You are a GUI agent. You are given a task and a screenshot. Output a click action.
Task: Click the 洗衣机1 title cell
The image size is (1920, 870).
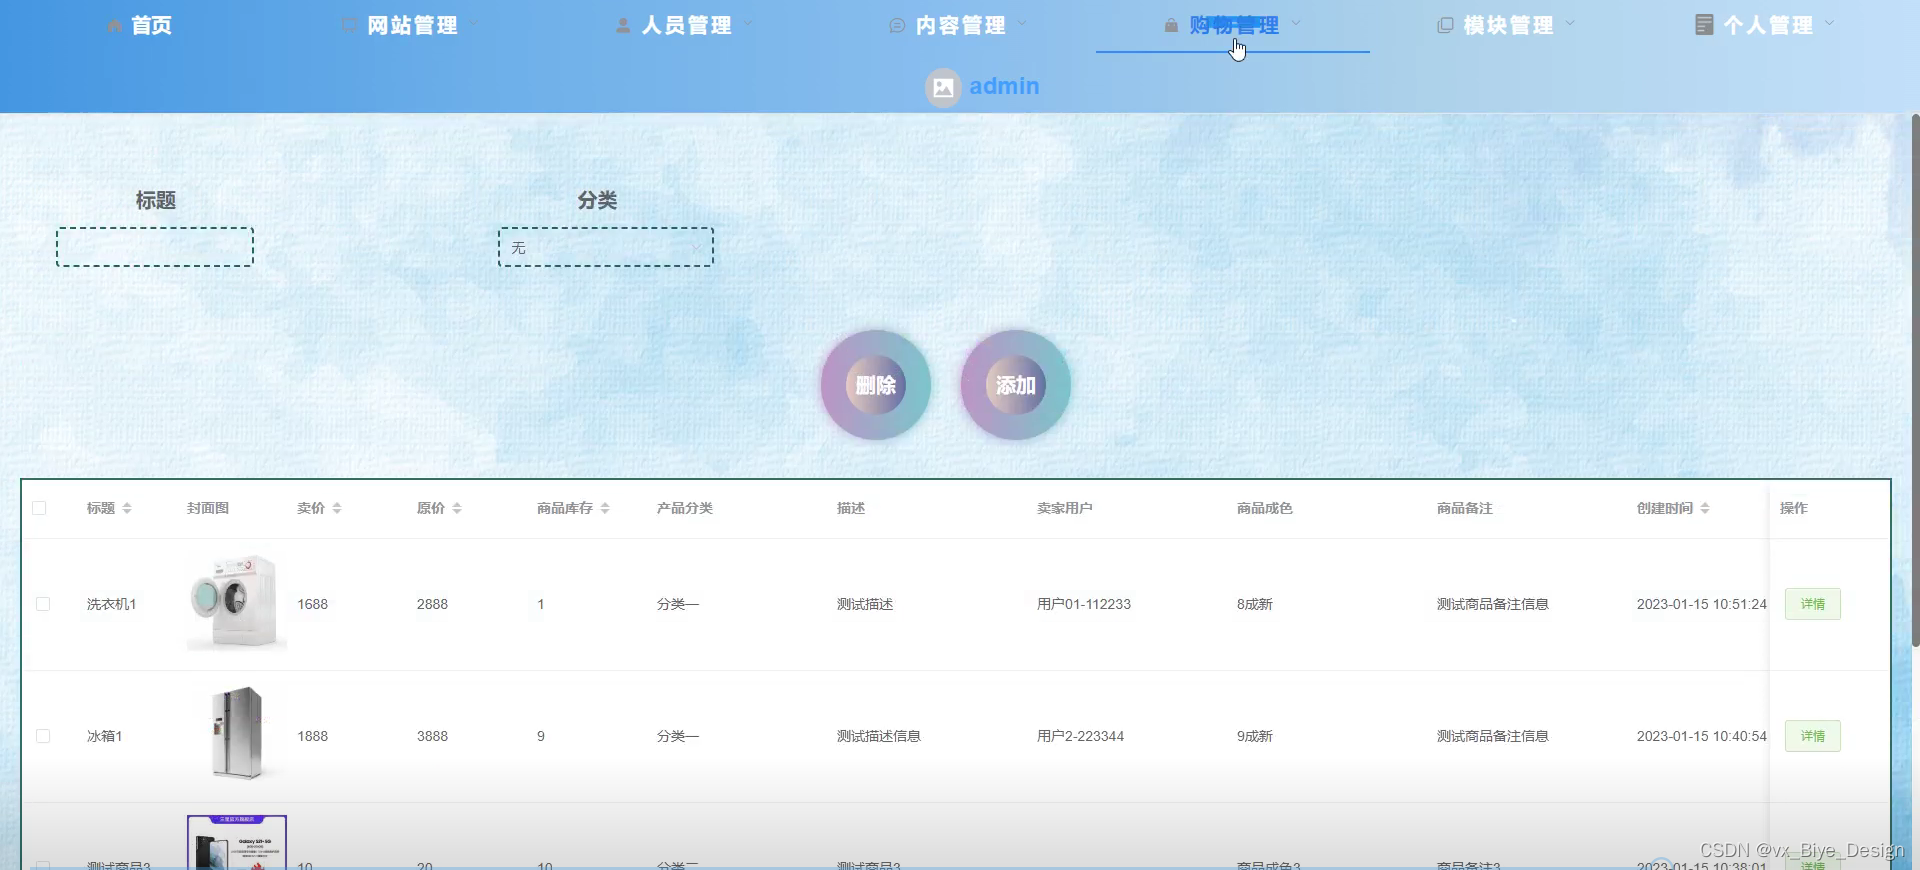pyautogui.click(x=112, y=604)
